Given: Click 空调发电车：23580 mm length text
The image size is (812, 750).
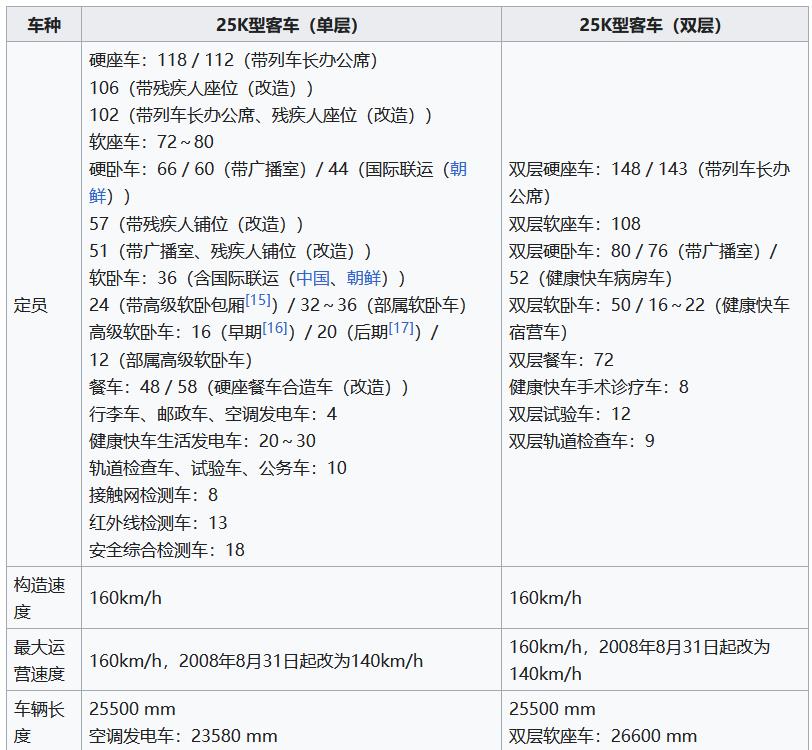Looking at the screenshot, I should click(184, 736).
